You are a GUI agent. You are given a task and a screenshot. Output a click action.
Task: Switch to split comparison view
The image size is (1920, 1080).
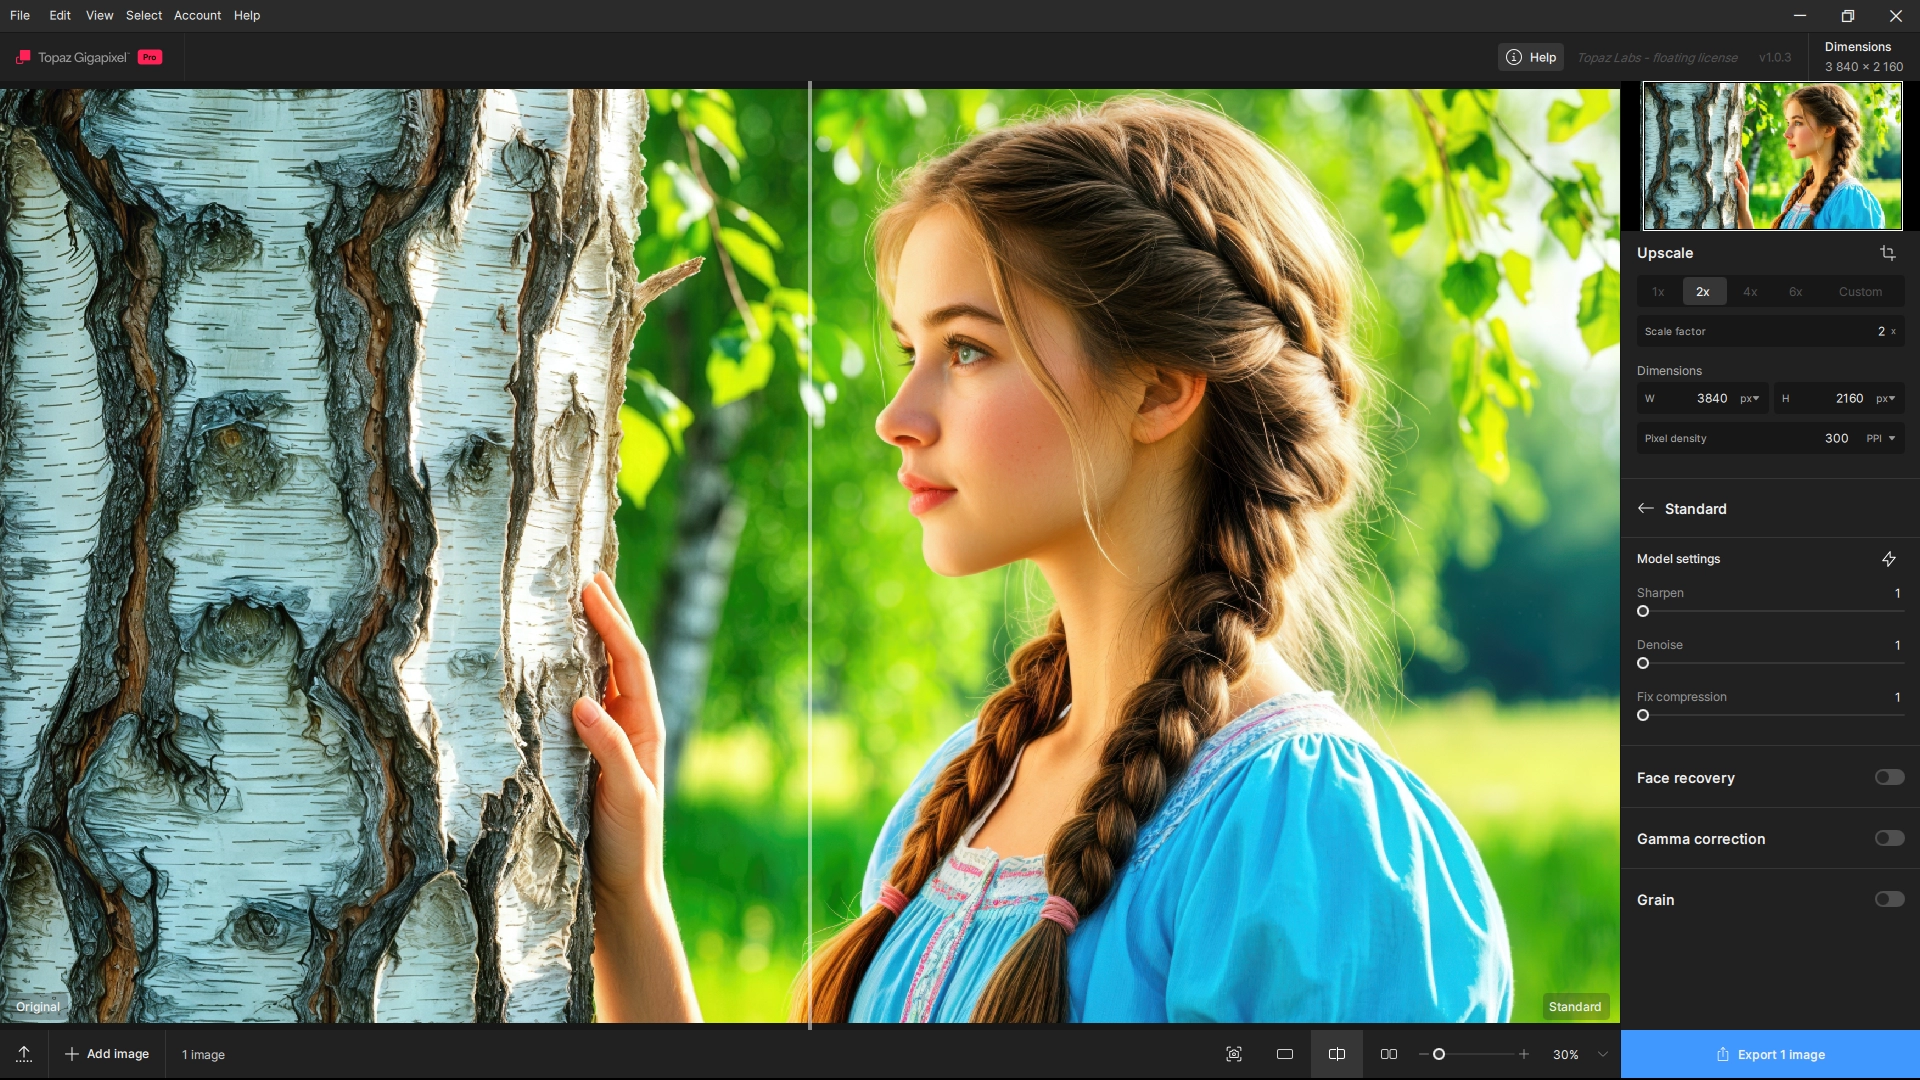coord(1337,1054)
